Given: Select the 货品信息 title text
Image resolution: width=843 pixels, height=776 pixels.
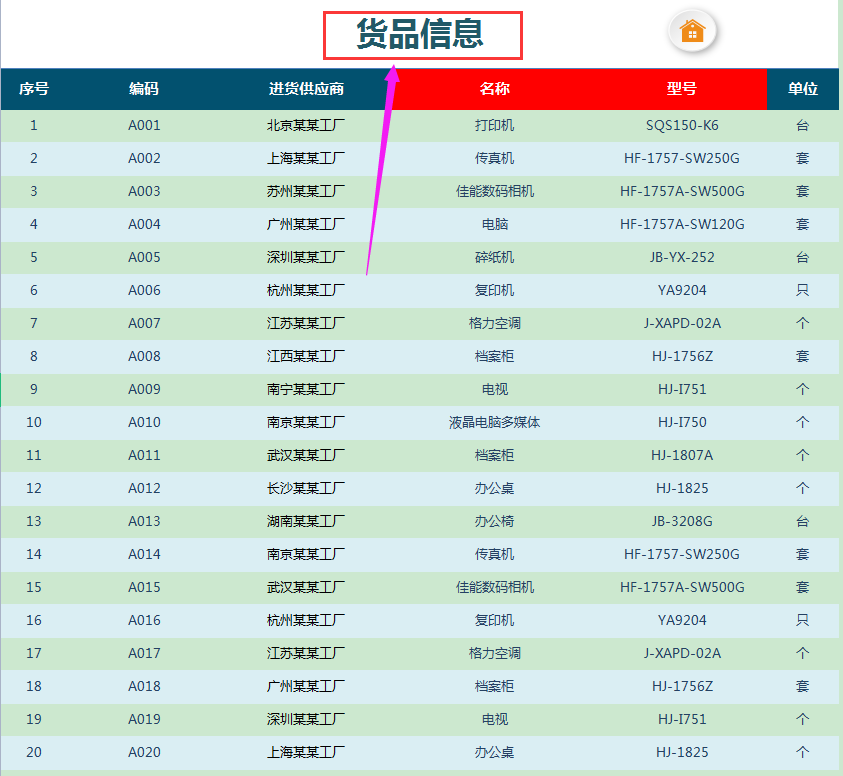Looking at the screenshot, I should coord(420,34).
